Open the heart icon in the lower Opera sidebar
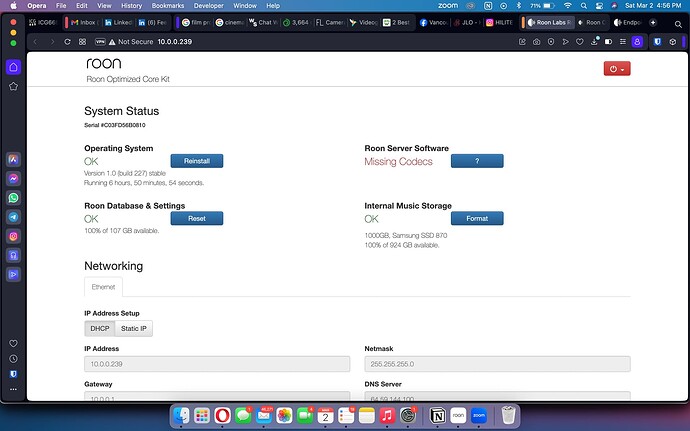Image resolution: width=690 pixels, height=431 pixels. [x=14, y=343]
